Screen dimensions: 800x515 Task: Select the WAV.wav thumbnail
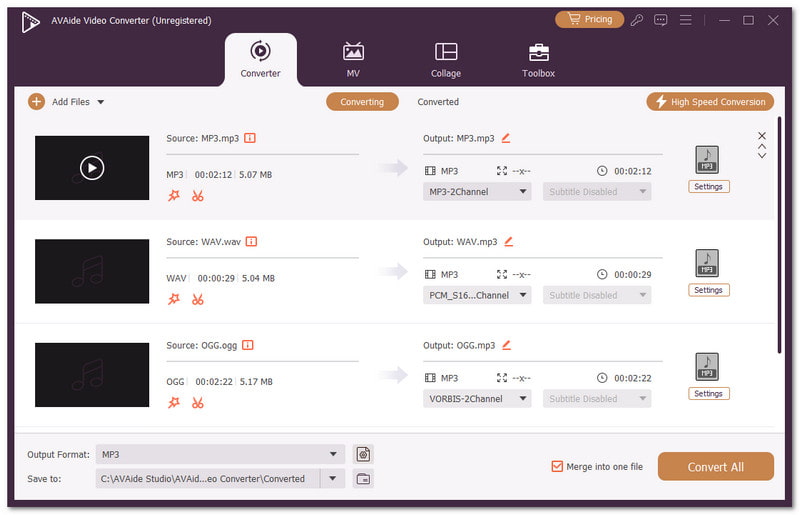coord(92,271)
